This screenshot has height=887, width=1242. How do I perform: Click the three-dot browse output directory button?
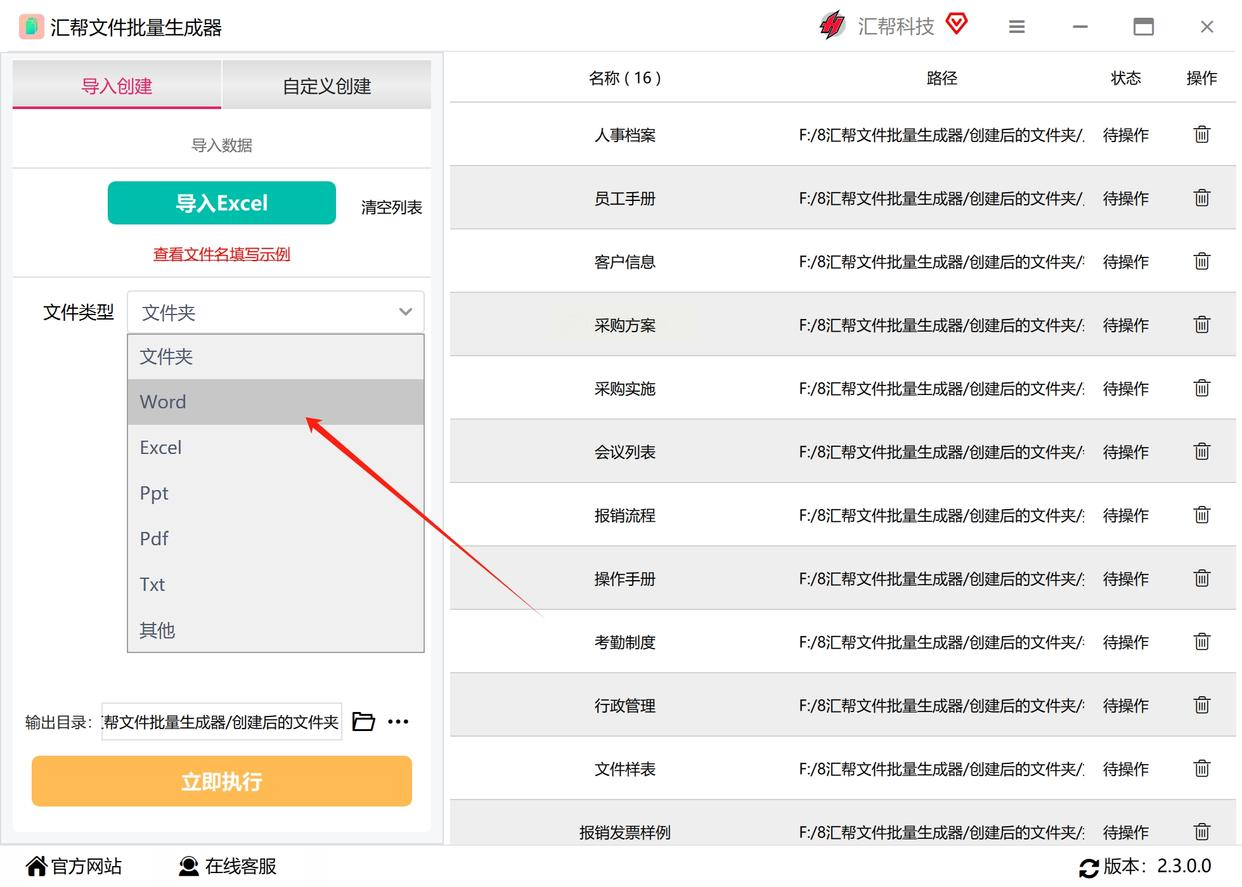398,722
